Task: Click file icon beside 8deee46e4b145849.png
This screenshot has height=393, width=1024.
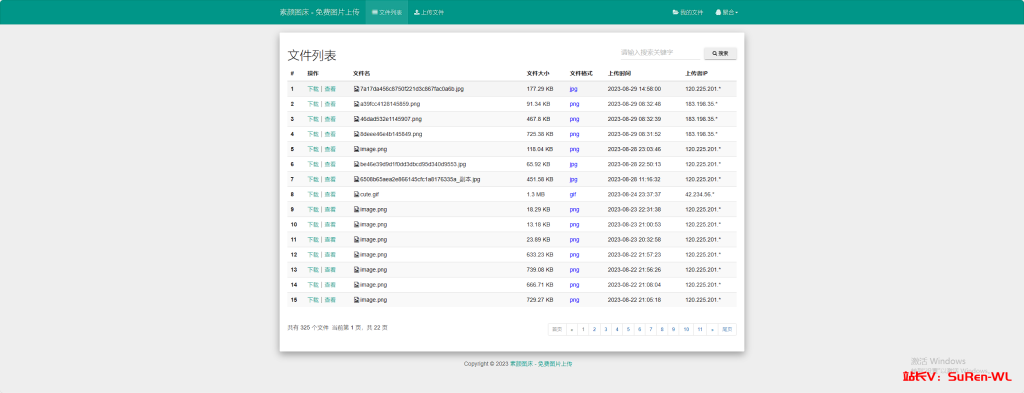Action: pos(357,134)
